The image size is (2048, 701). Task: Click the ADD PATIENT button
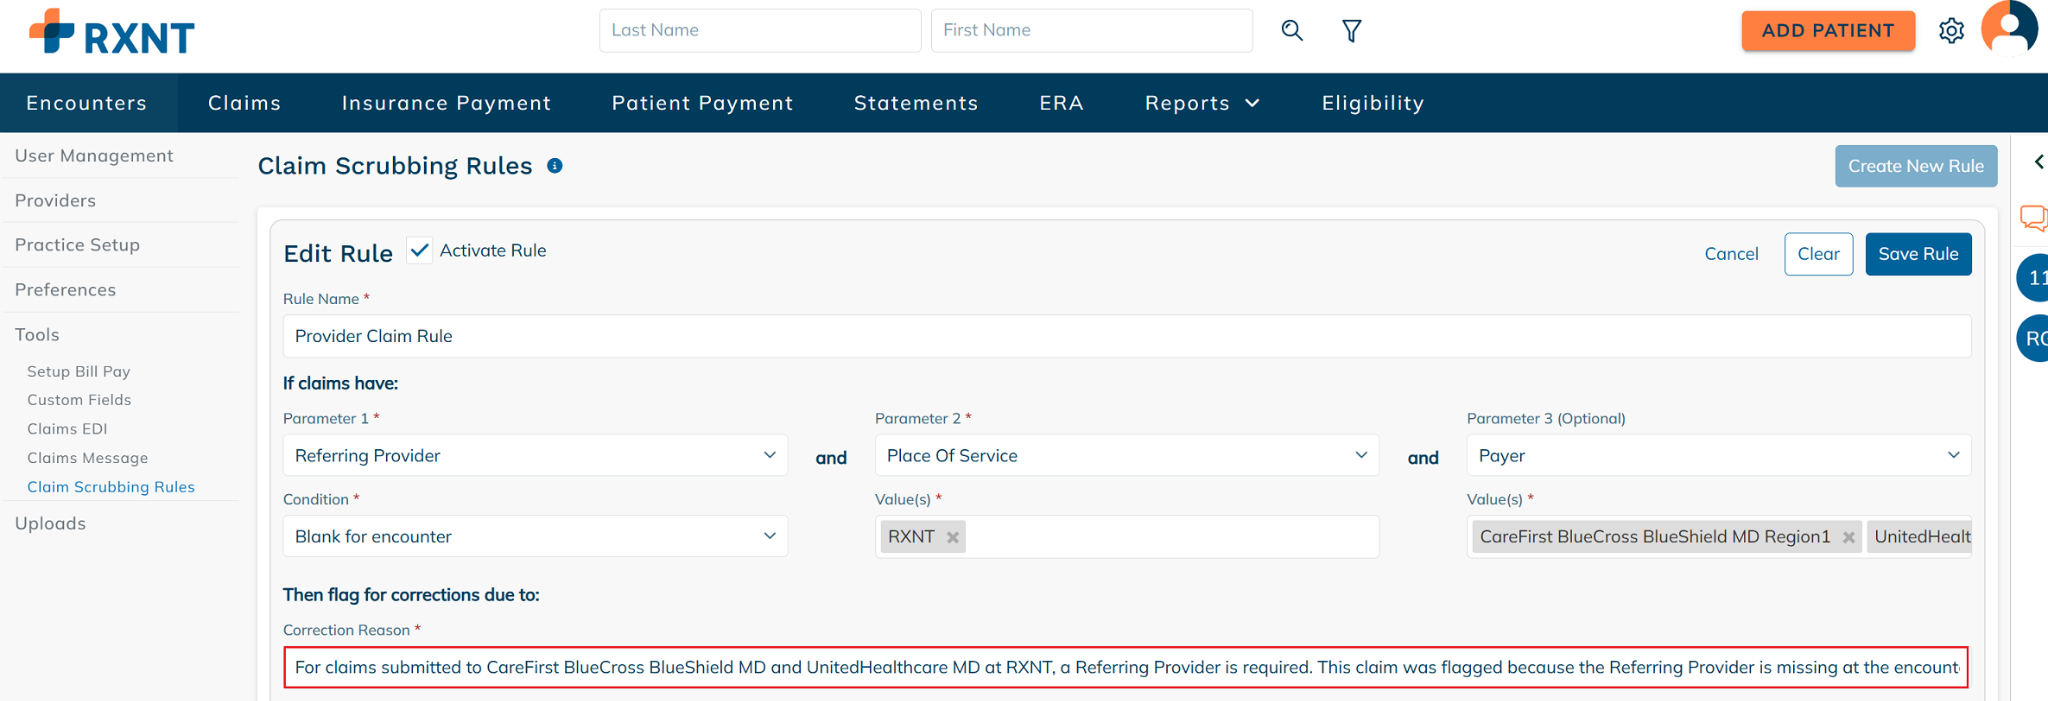[1828, 30]
